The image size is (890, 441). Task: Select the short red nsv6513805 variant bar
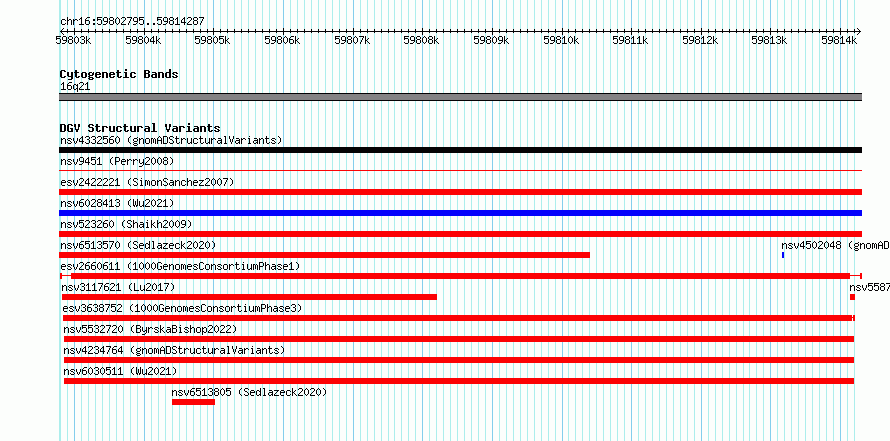[x=194, y=402]
